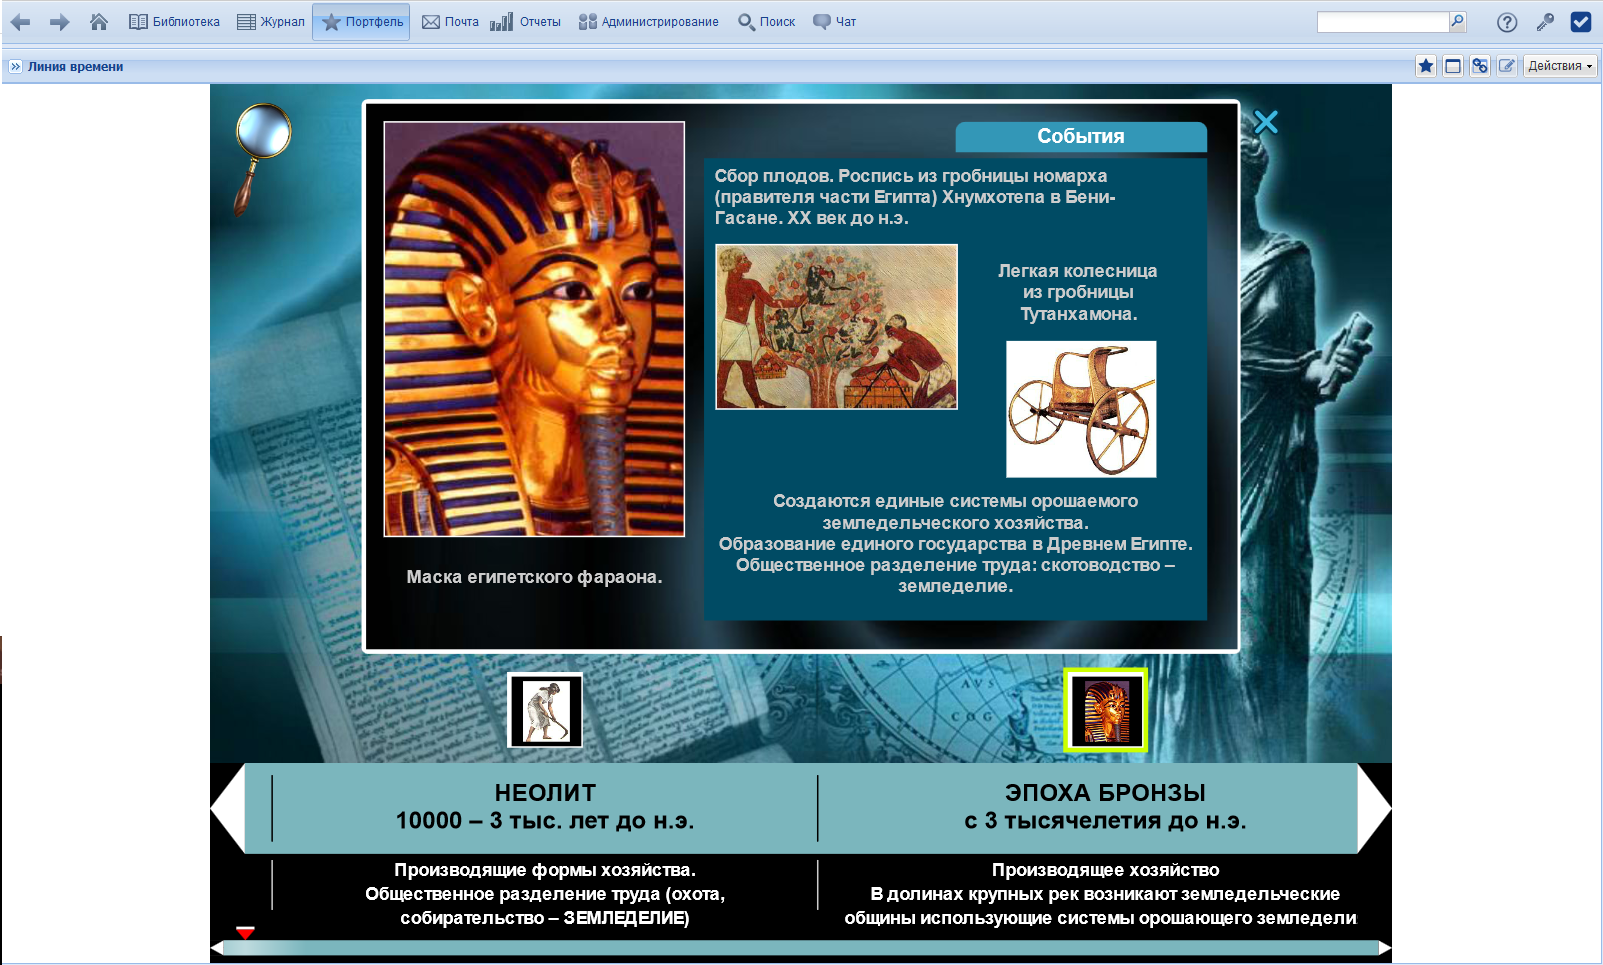Image resolution: width=1603 pixels, height=965 pixels.
Task: Click the bottom timeline scrollbar track
Action: [x=800, y=948]
